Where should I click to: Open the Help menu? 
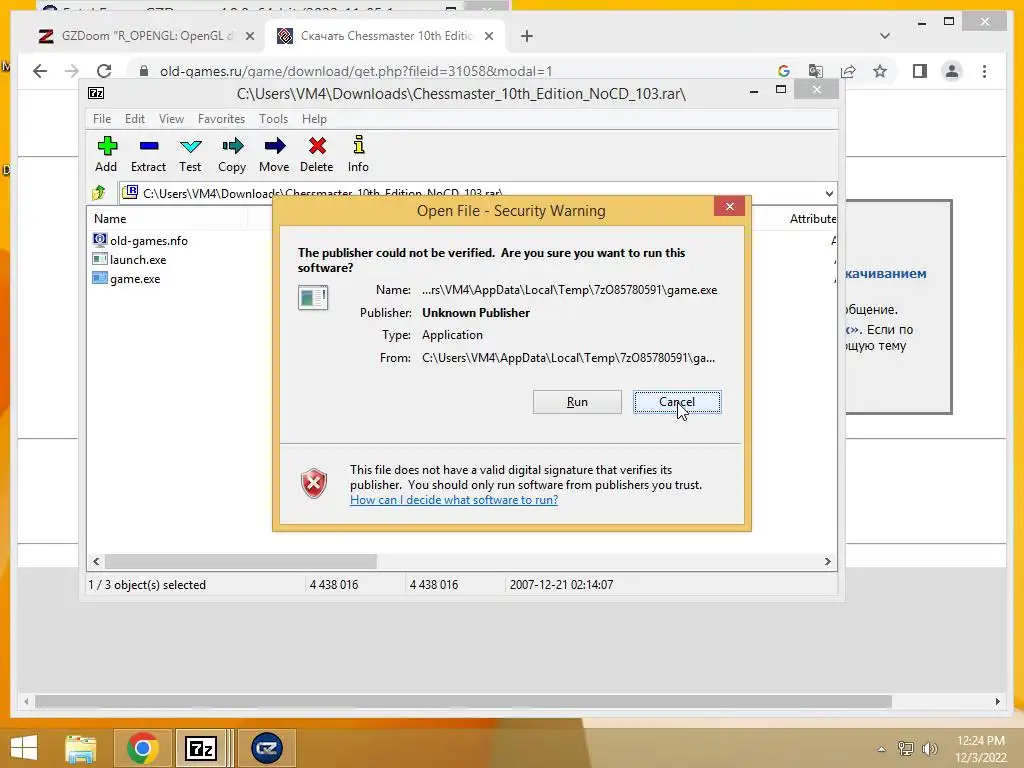(314, 119)
